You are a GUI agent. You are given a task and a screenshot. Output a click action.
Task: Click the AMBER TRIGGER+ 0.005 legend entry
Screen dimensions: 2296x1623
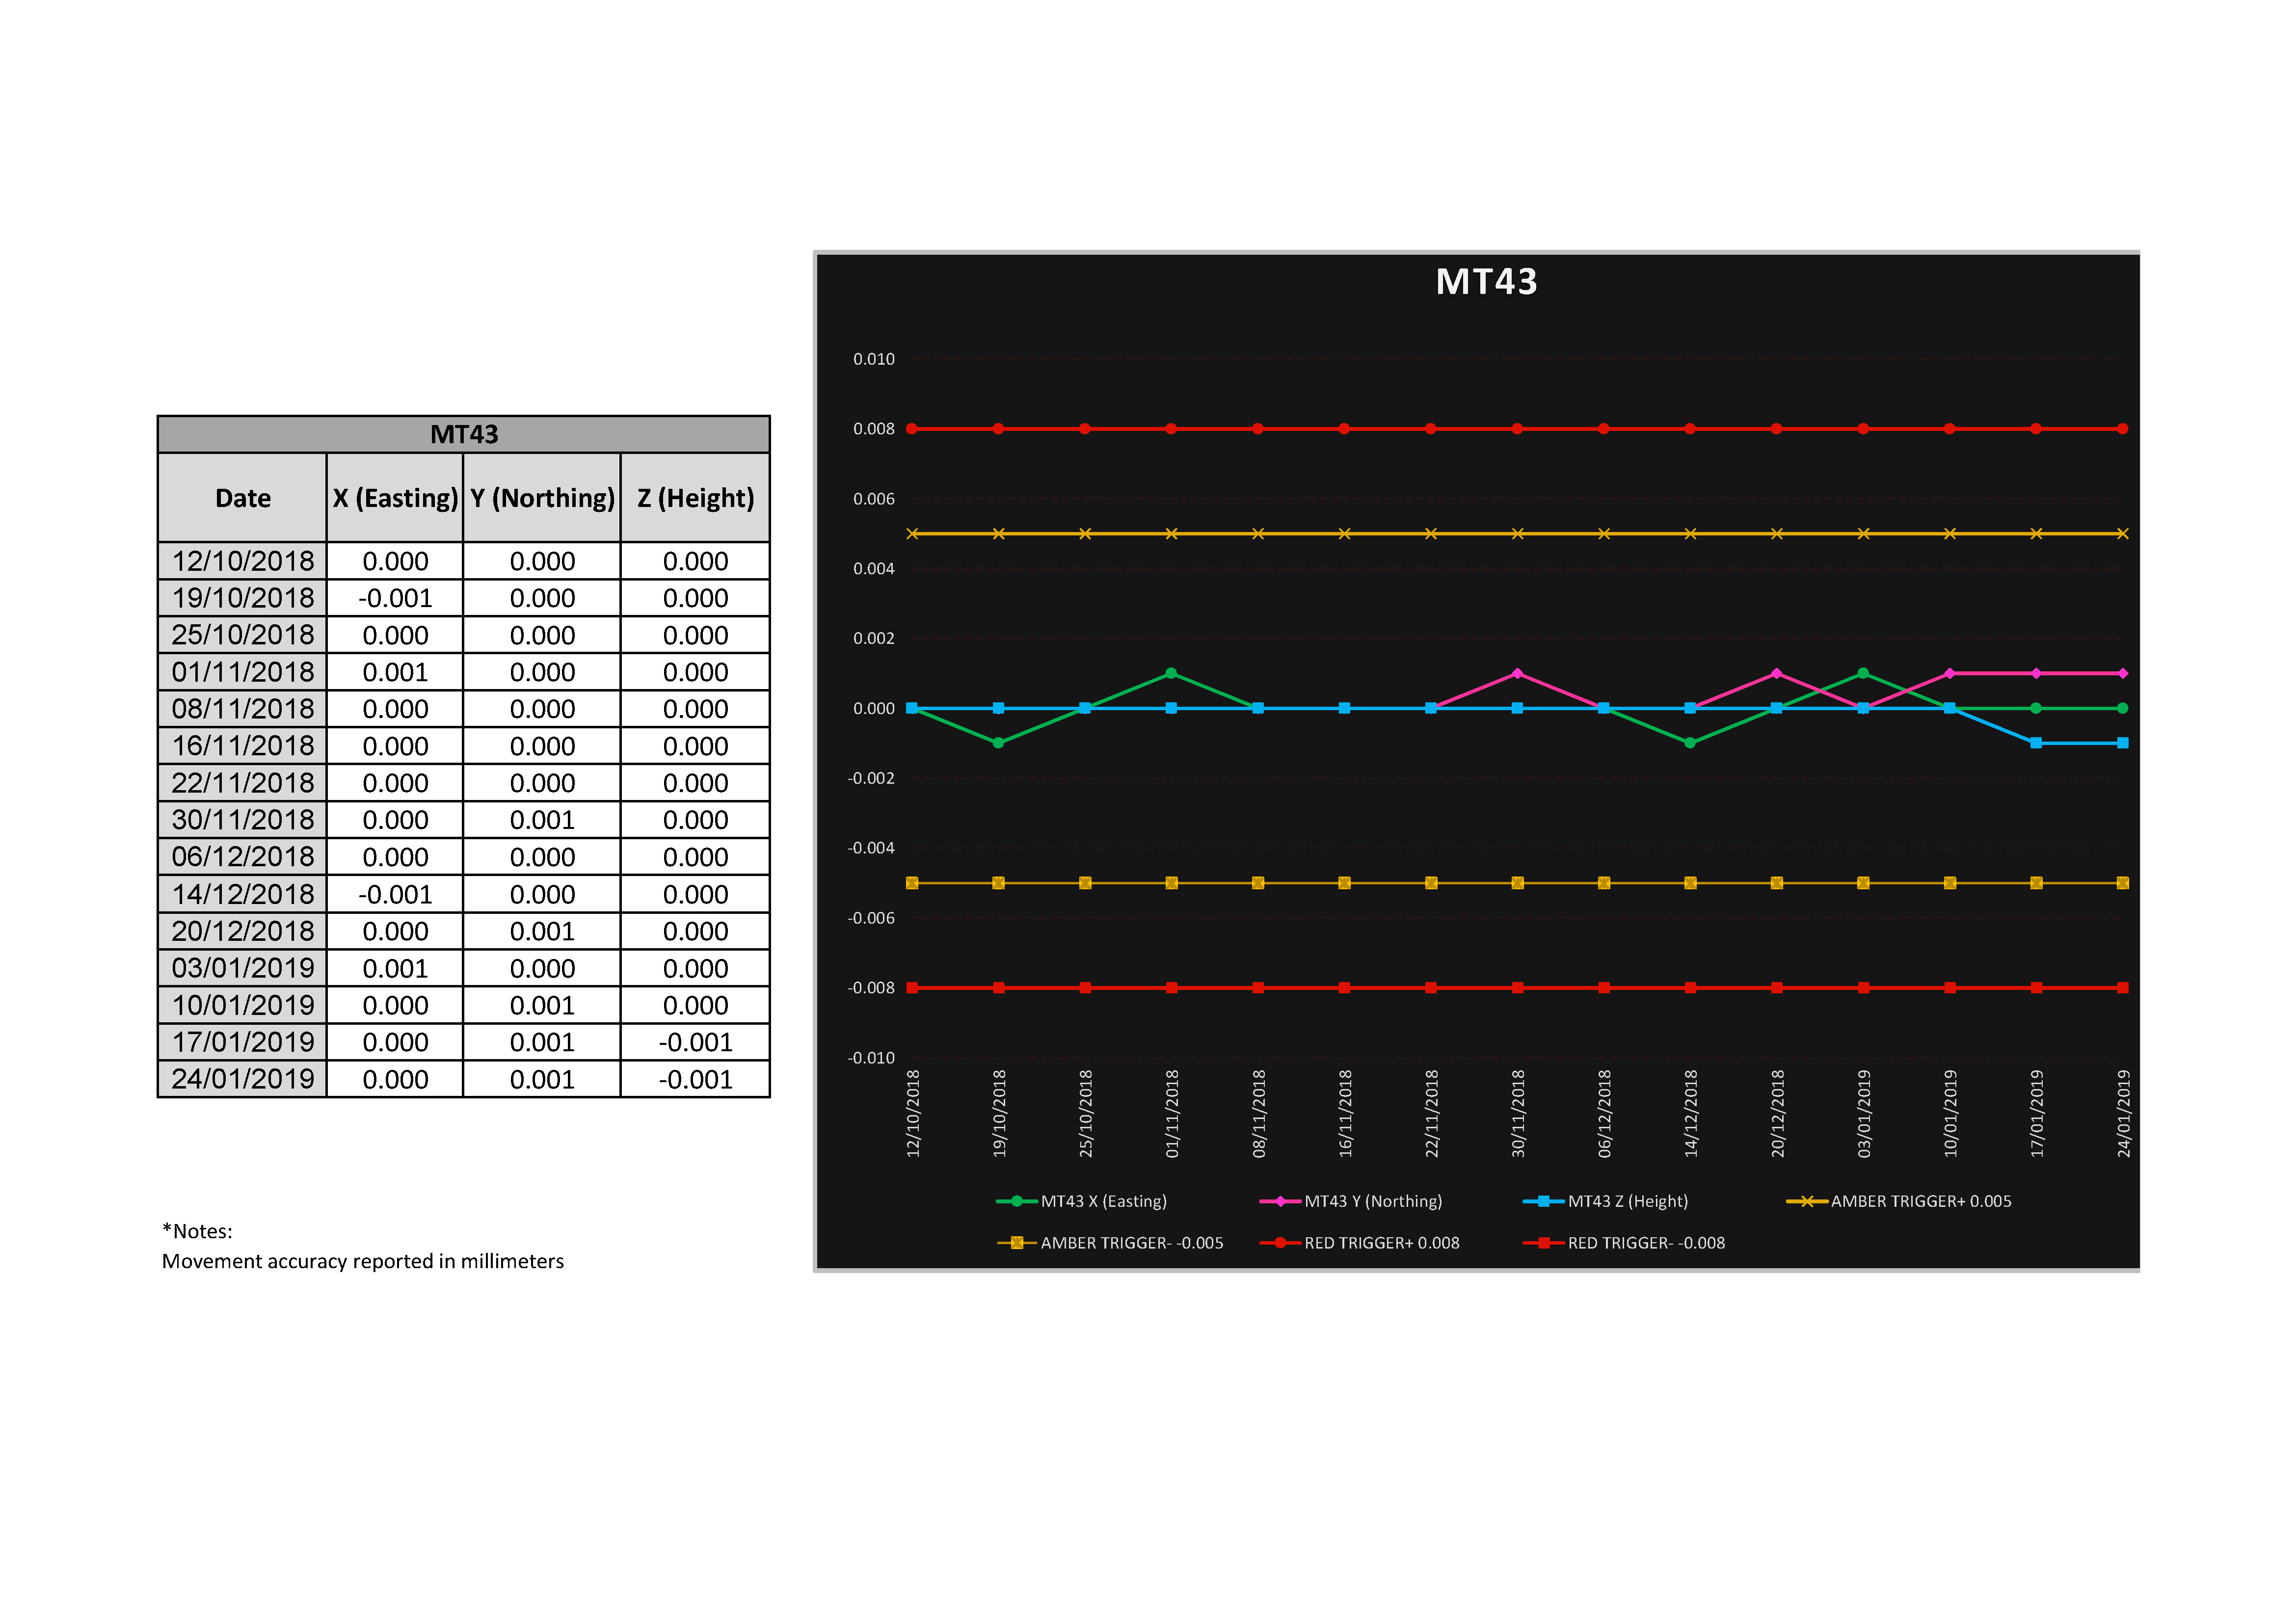pyautogui.click(x=1899, y=1201)
